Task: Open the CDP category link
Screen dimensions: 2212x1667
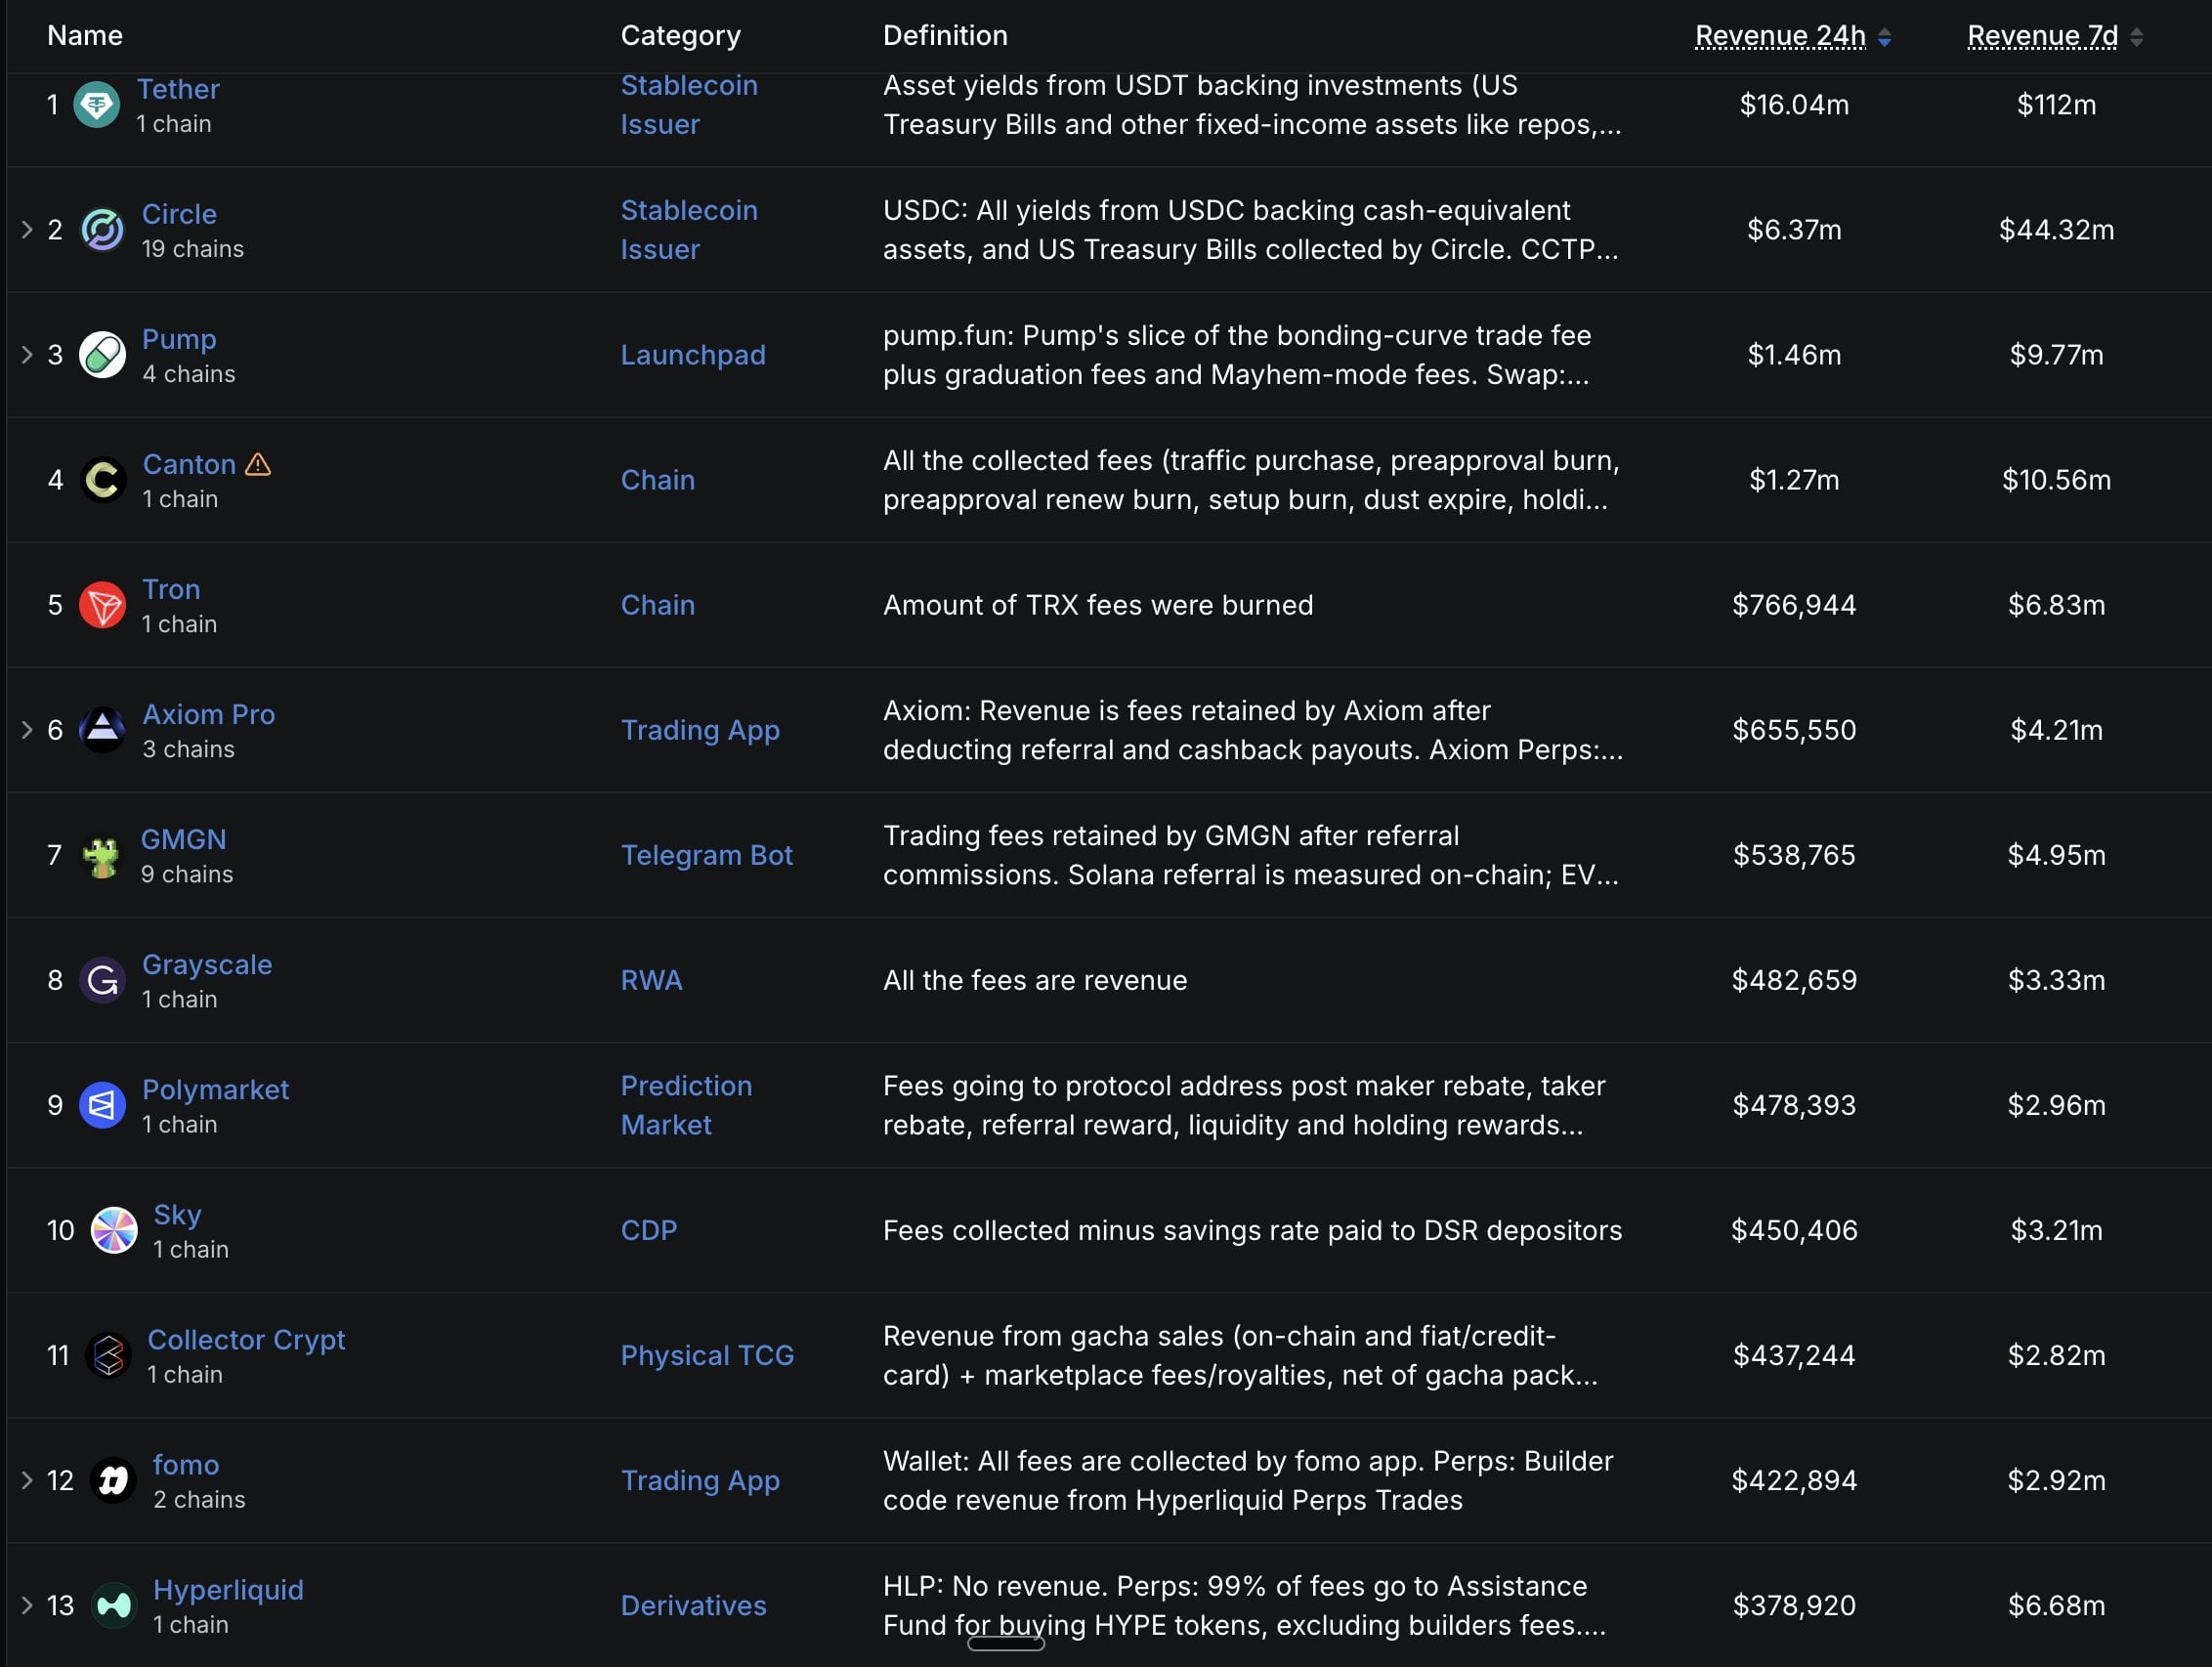Action: point(648,1230)
